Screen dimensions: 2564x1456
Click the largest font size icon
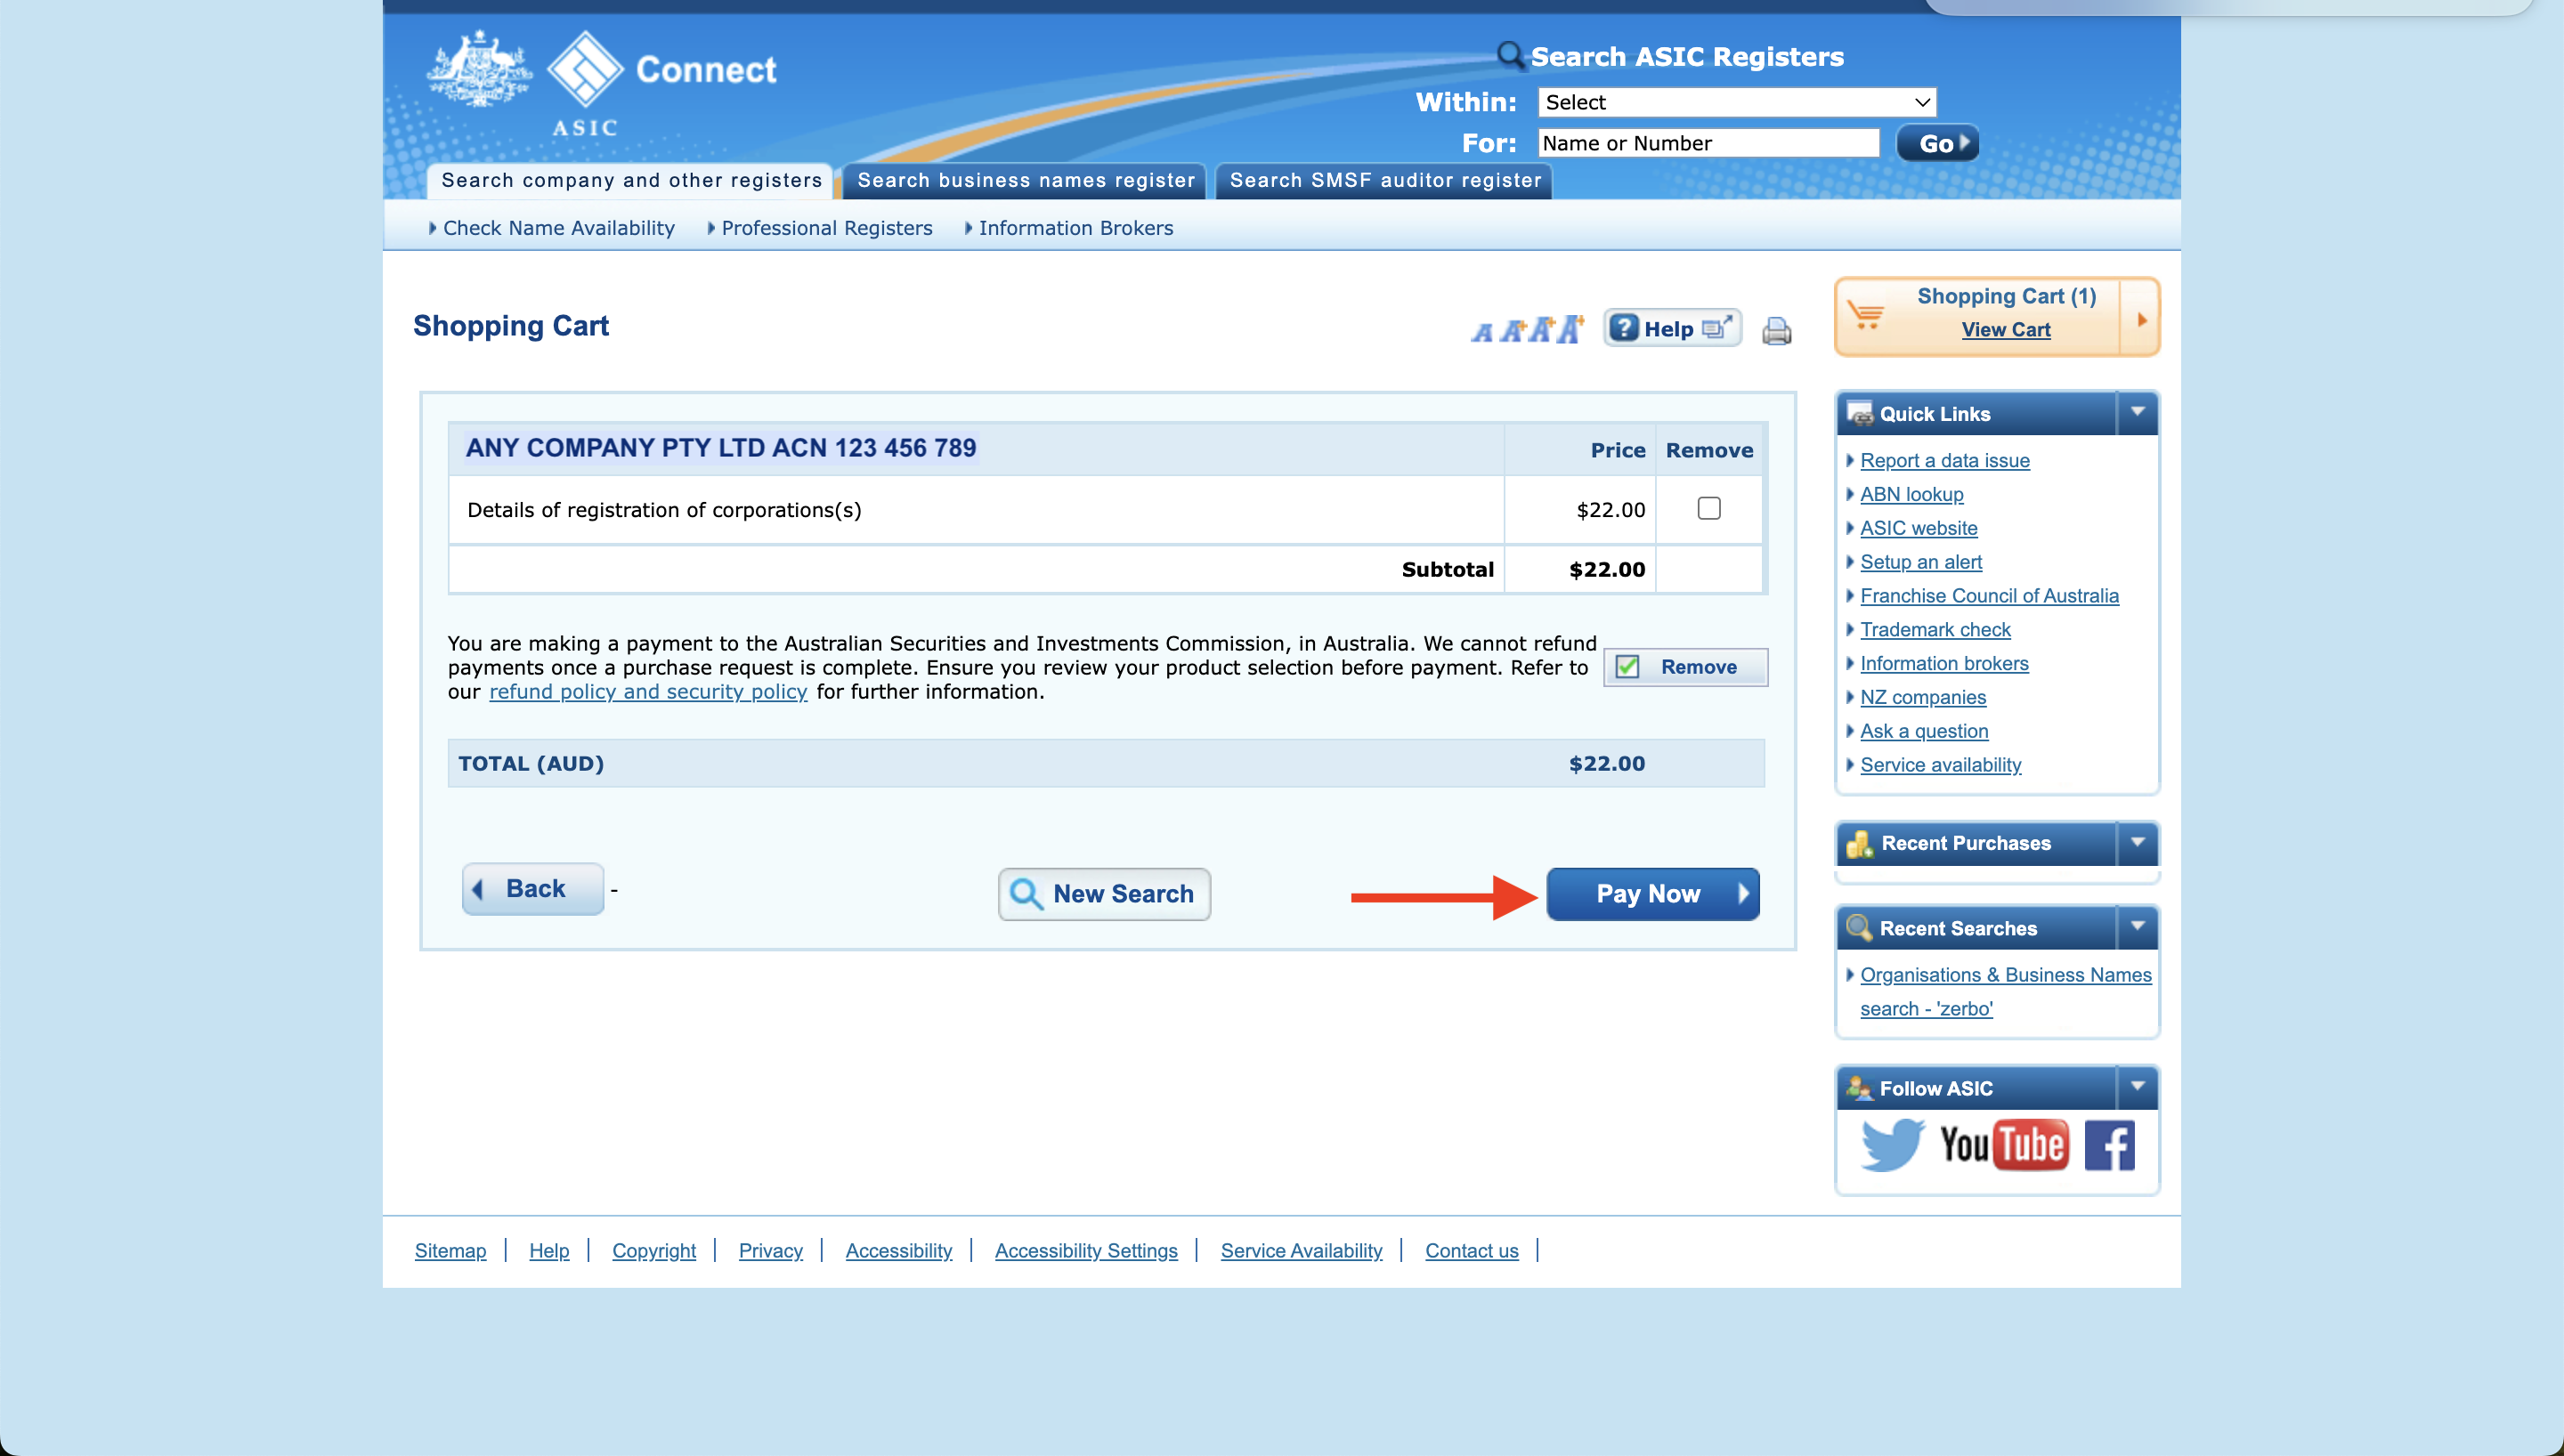pyautogui.click(x=1571, y=329)
